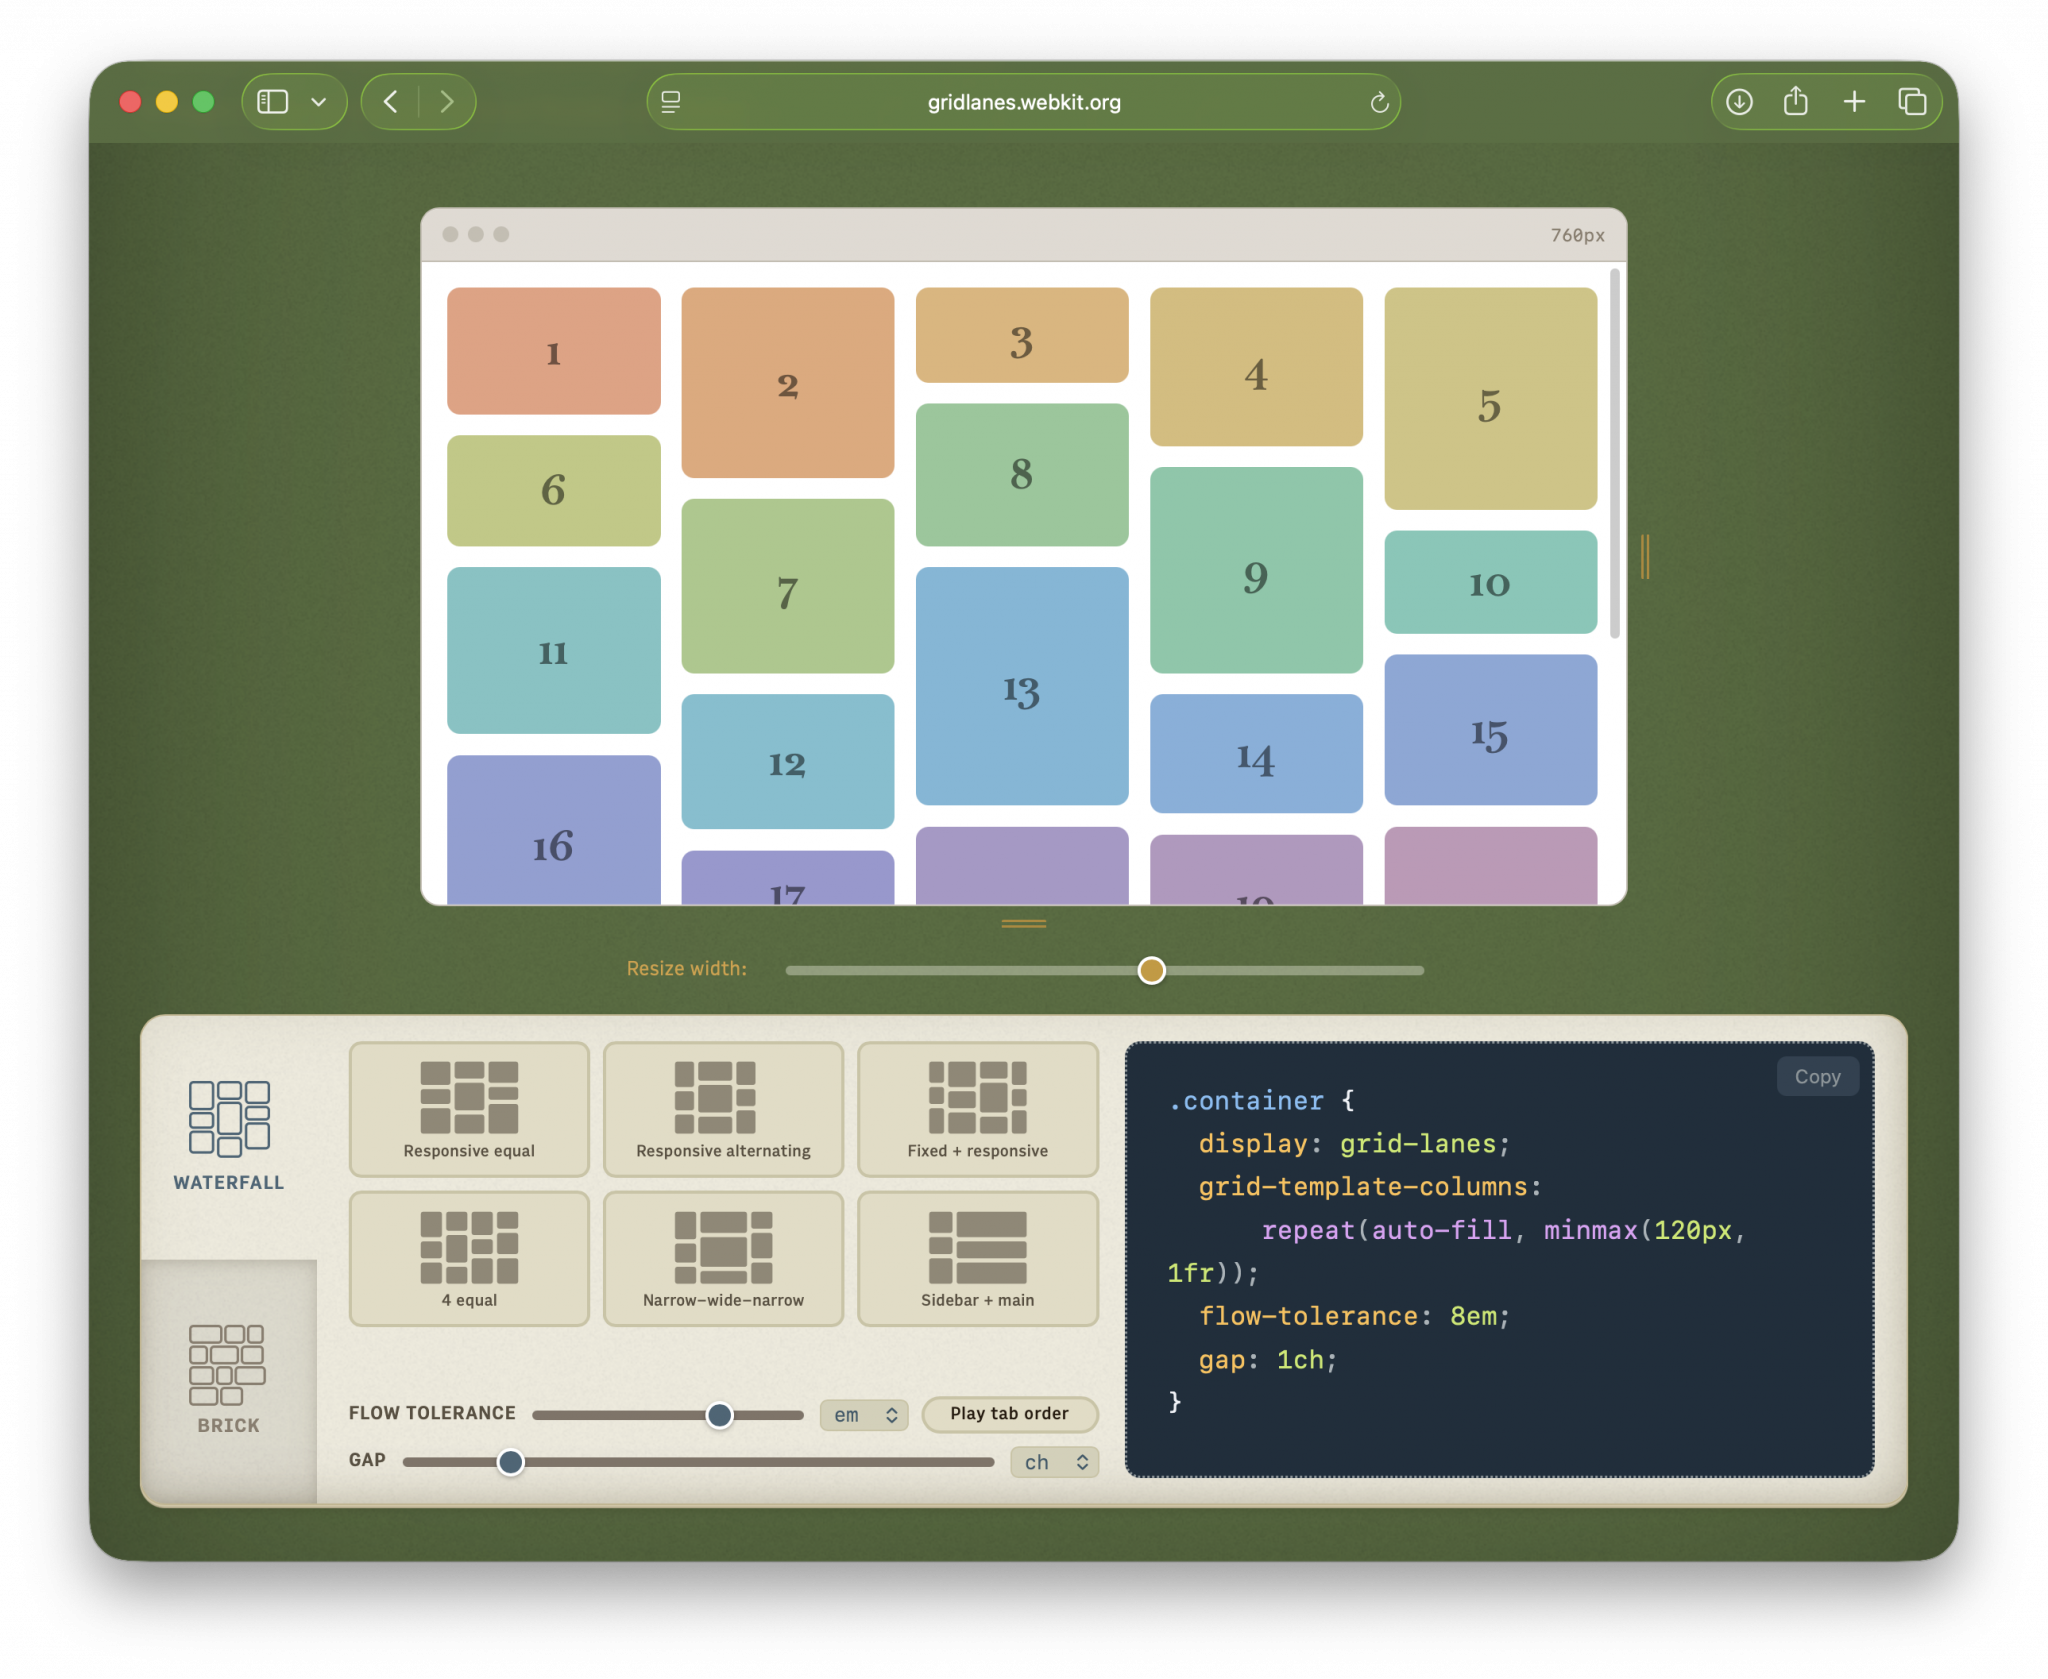The height and width of the screenshot is (1679, 2048).
Task: Select the Responsive equal preset
Action: click(x=469, y=1109)
